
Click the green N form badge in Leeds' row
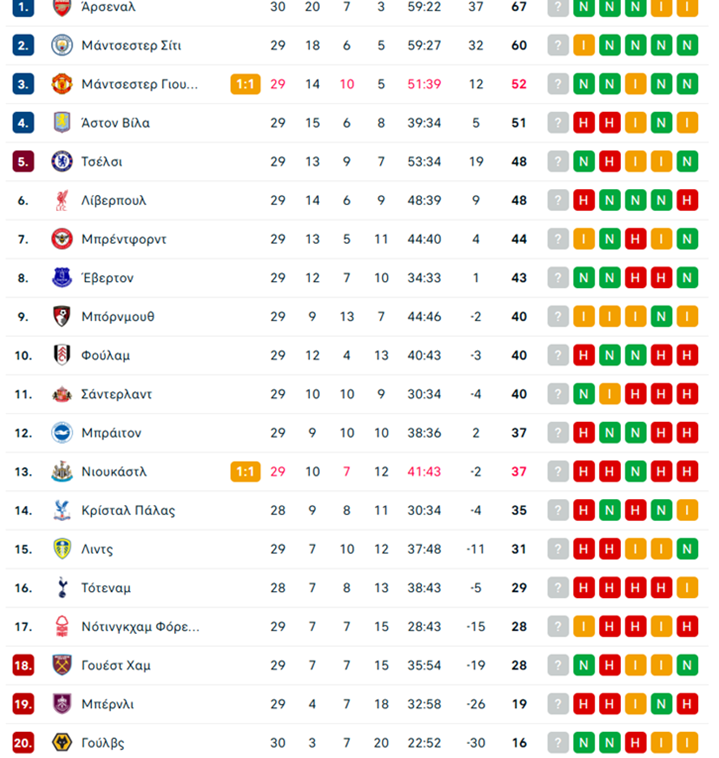(x=686, y=549)
